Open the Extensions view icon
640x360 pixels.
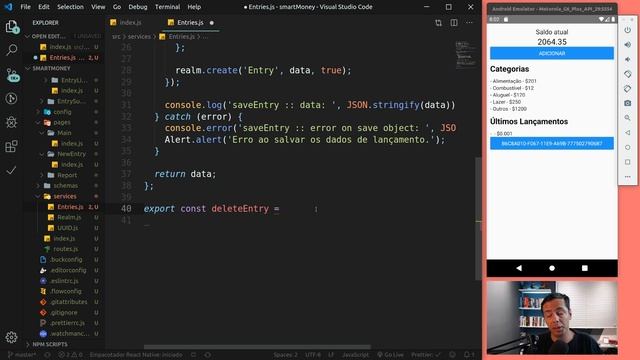click(x=11, y=146)
